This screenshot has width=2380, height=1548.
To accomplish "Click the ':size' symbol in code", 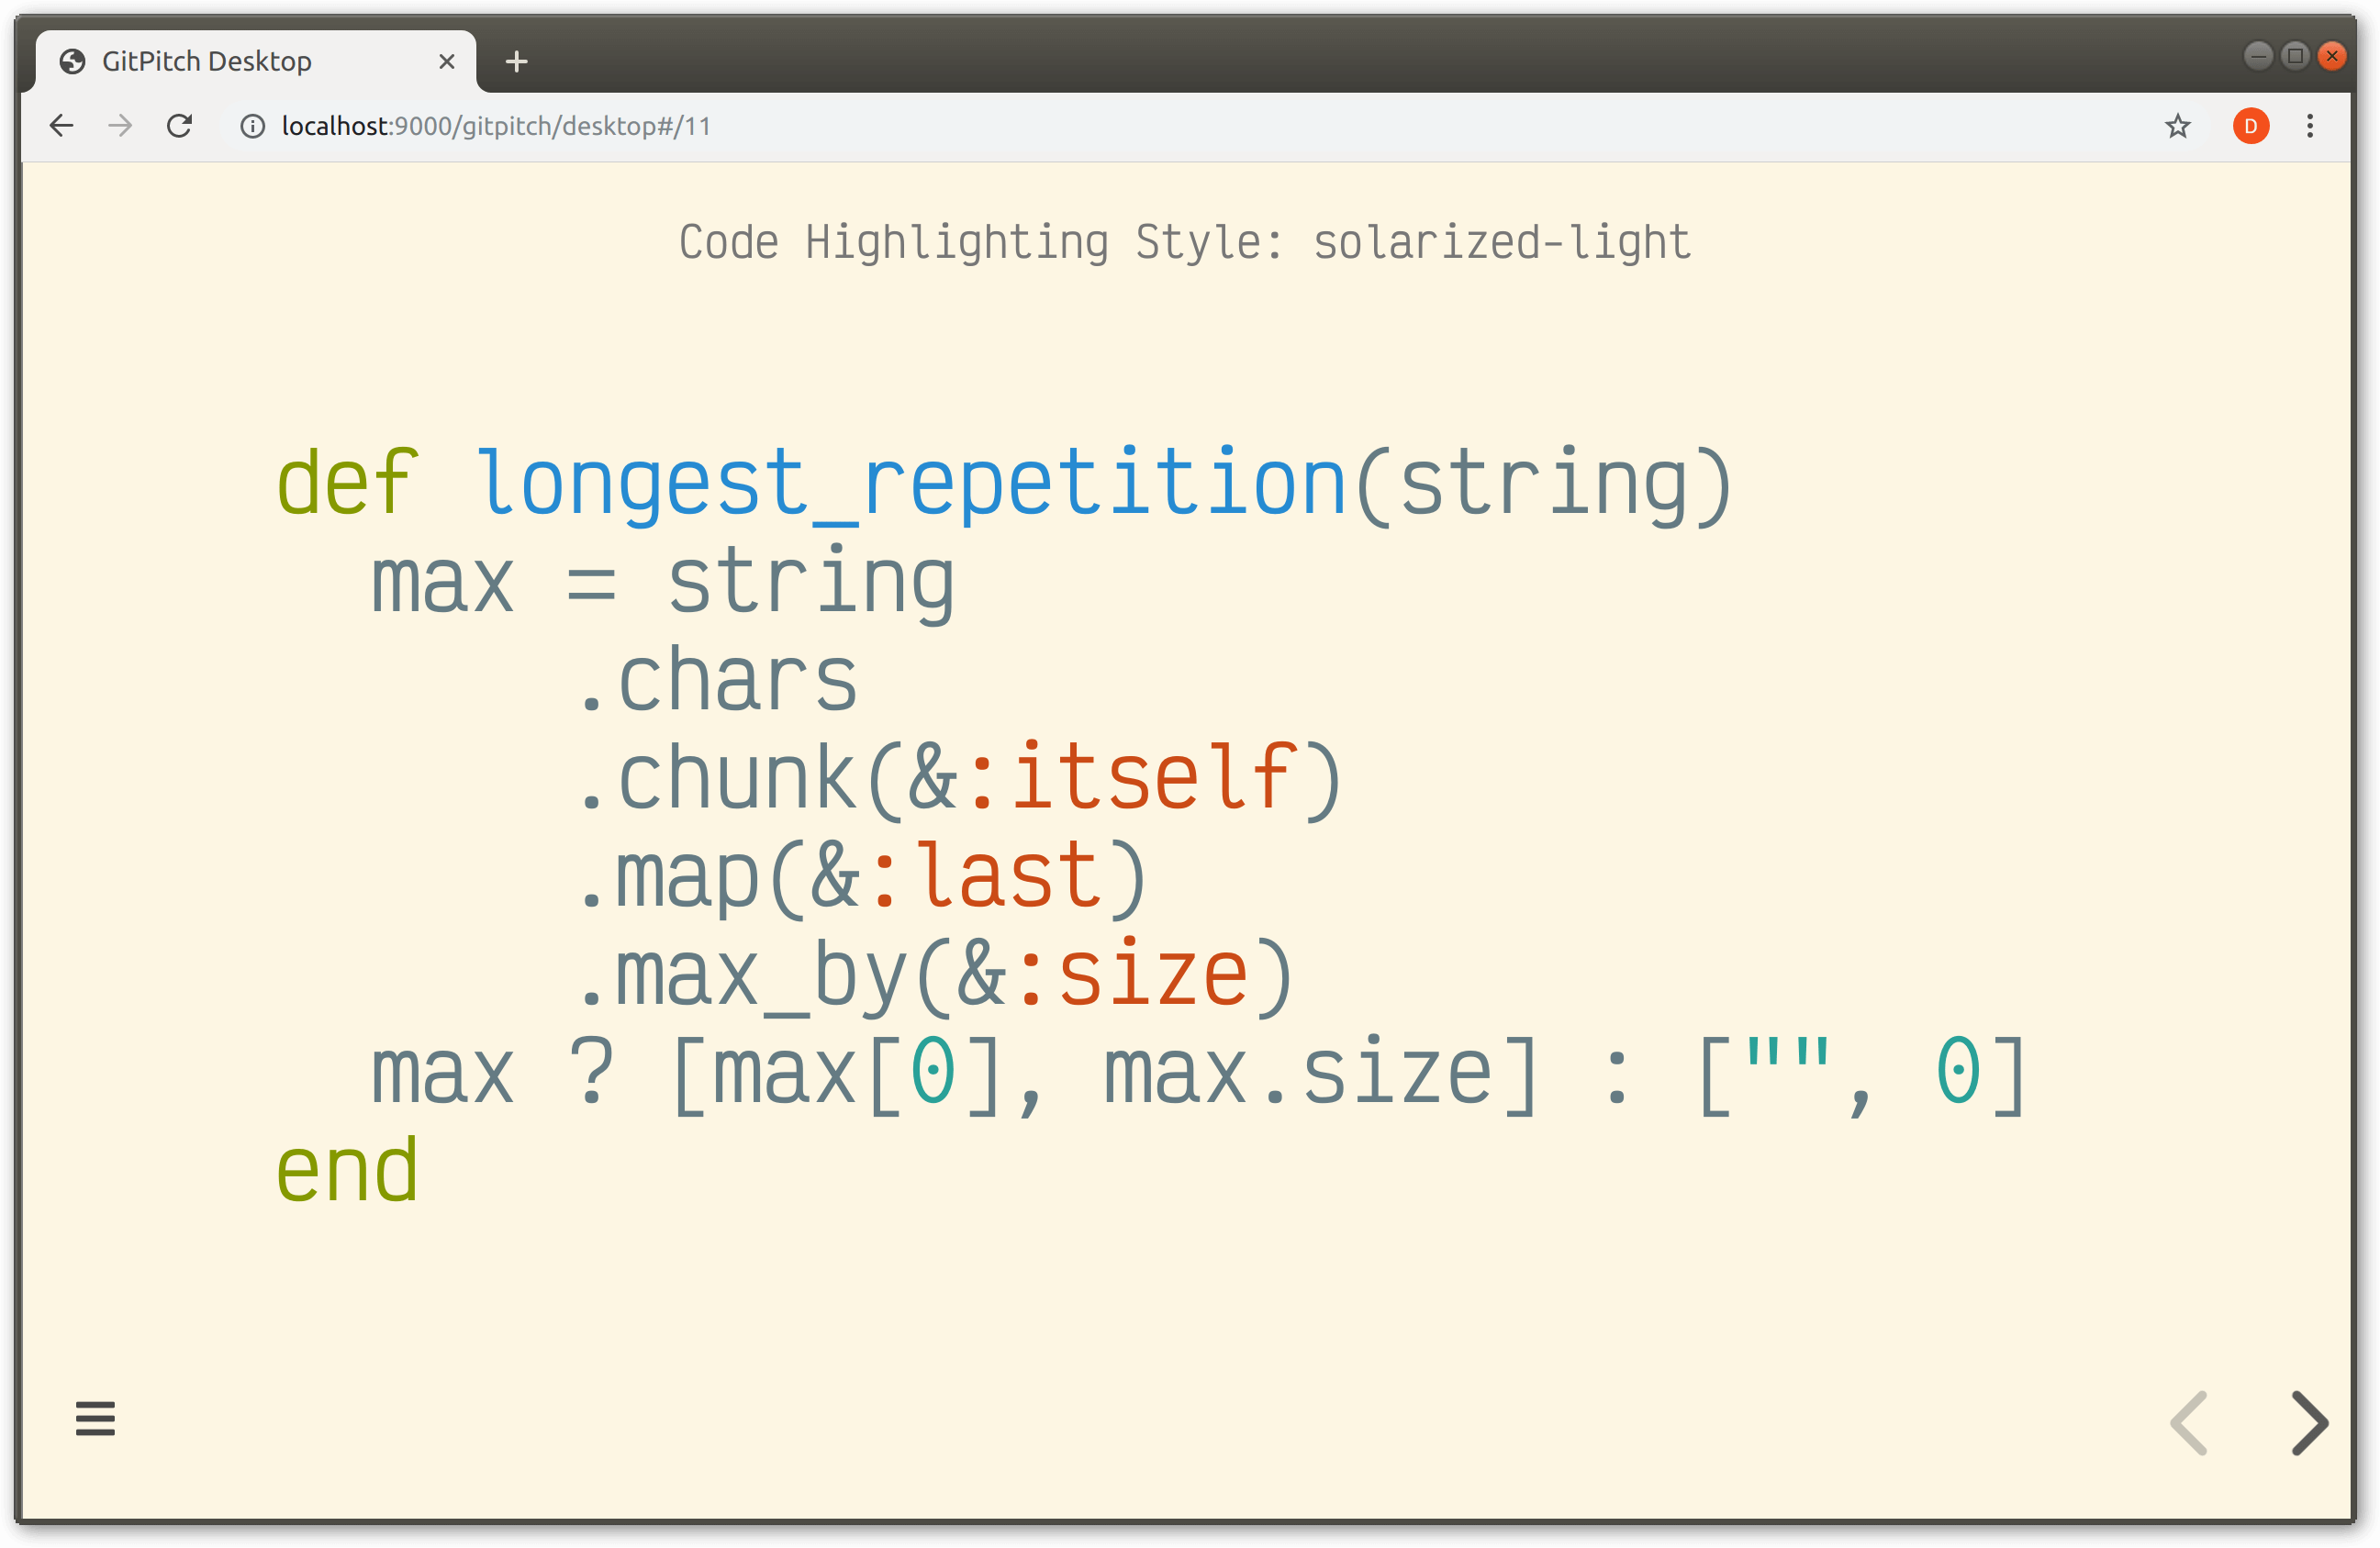I will point(1133,973).
